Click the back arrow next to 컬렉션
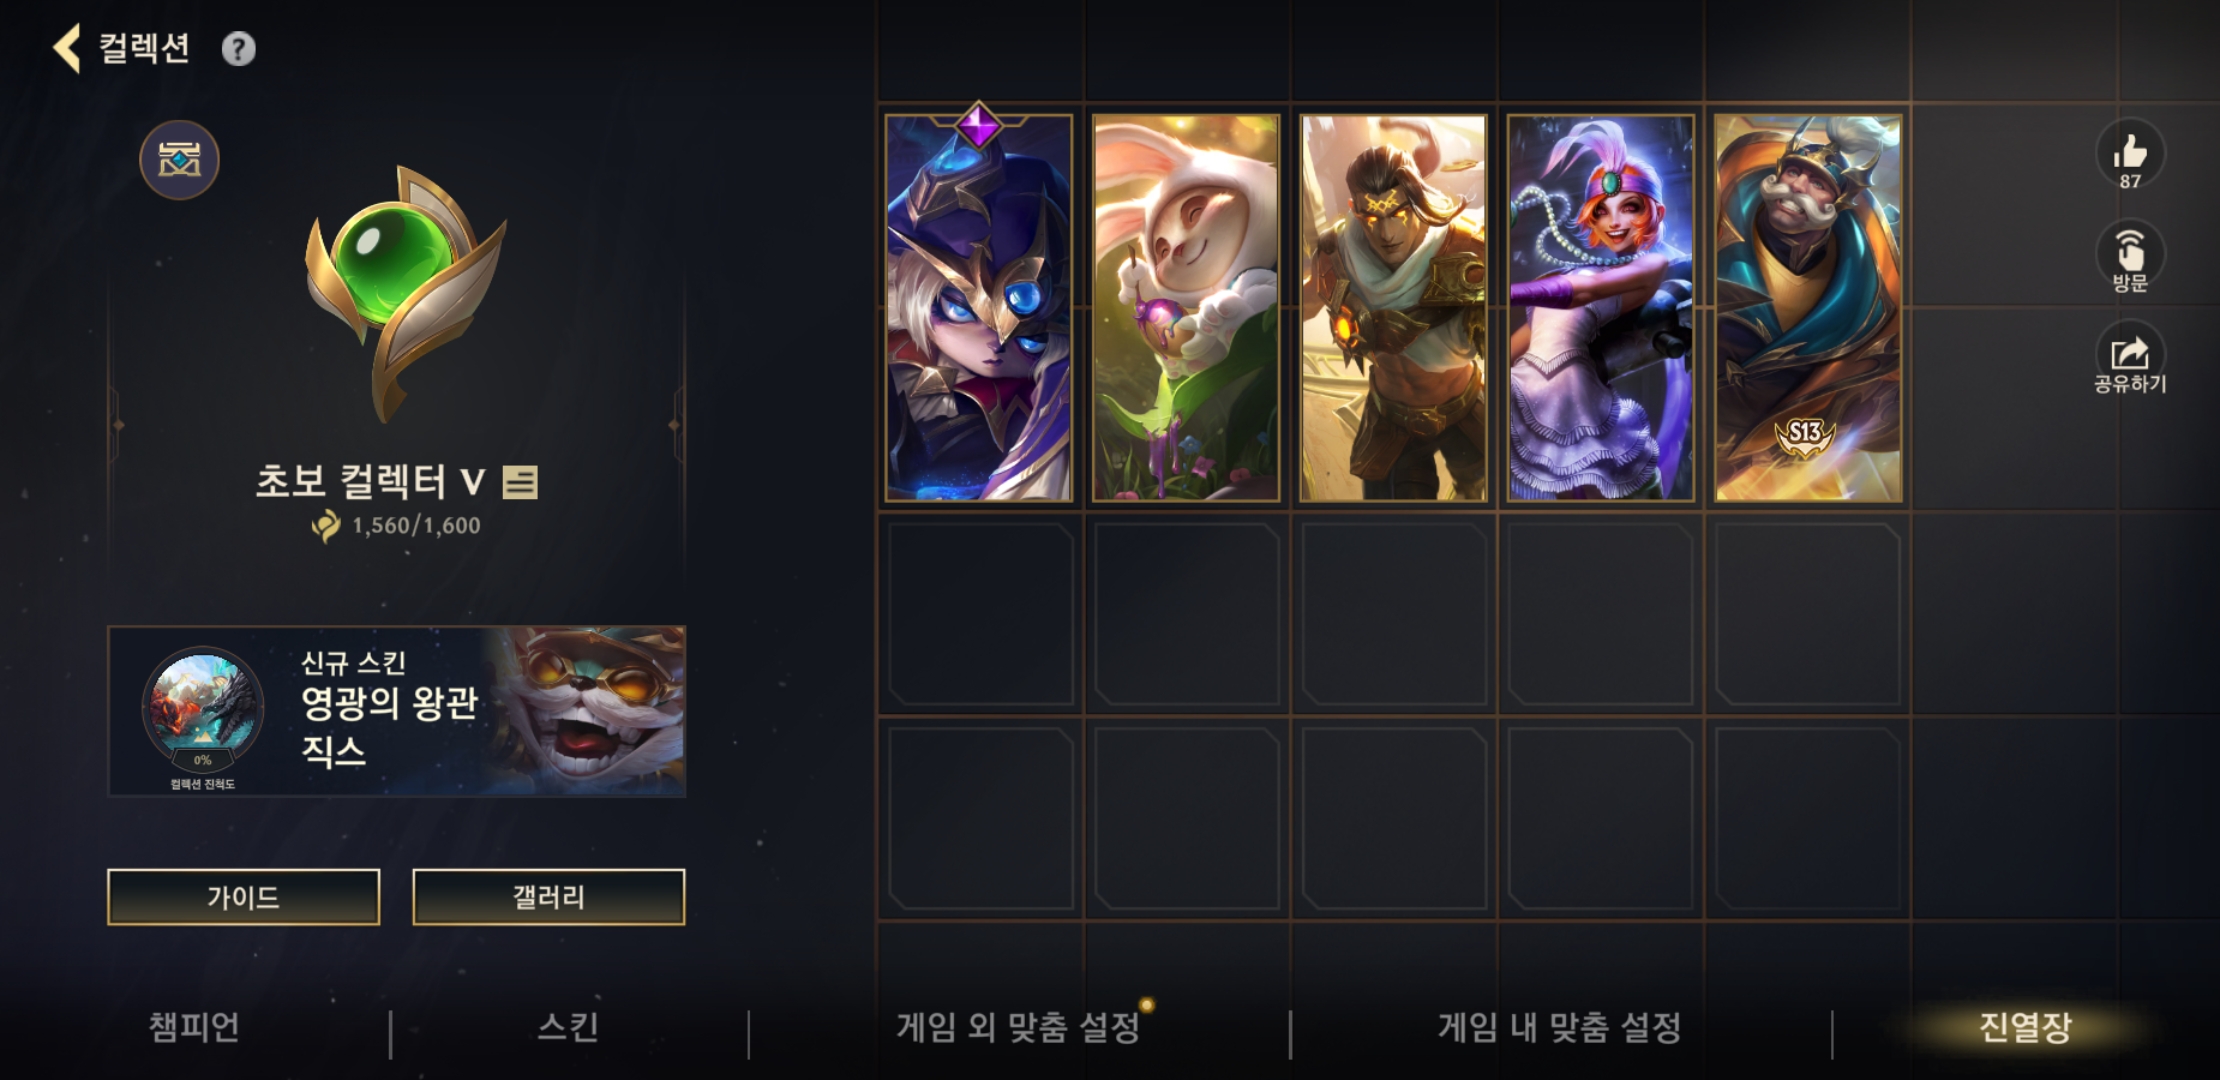 tap(67, 48)
